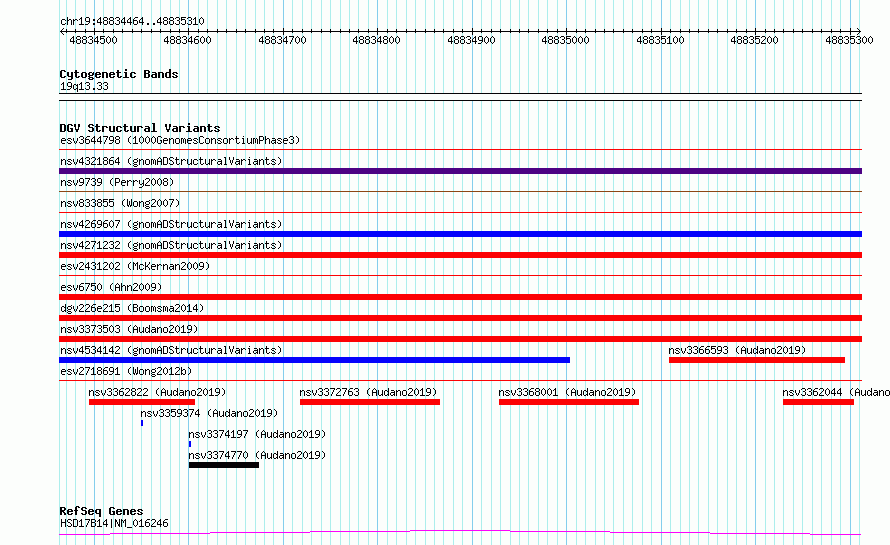Click the red nsv3366593 variant bar
The width and height of the screenshot is (890, 545).
(757, 360)
